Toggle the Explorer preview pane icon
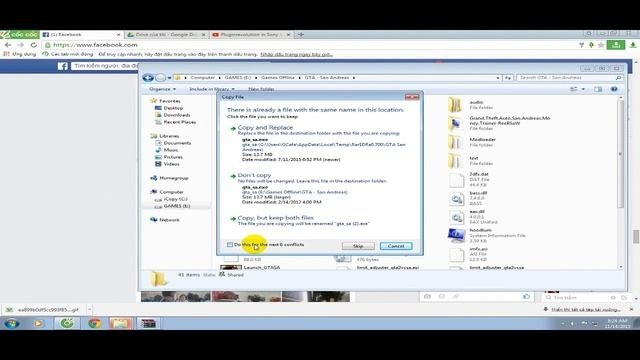The height and width of the screenshot is (360, 640). [598, 89]
